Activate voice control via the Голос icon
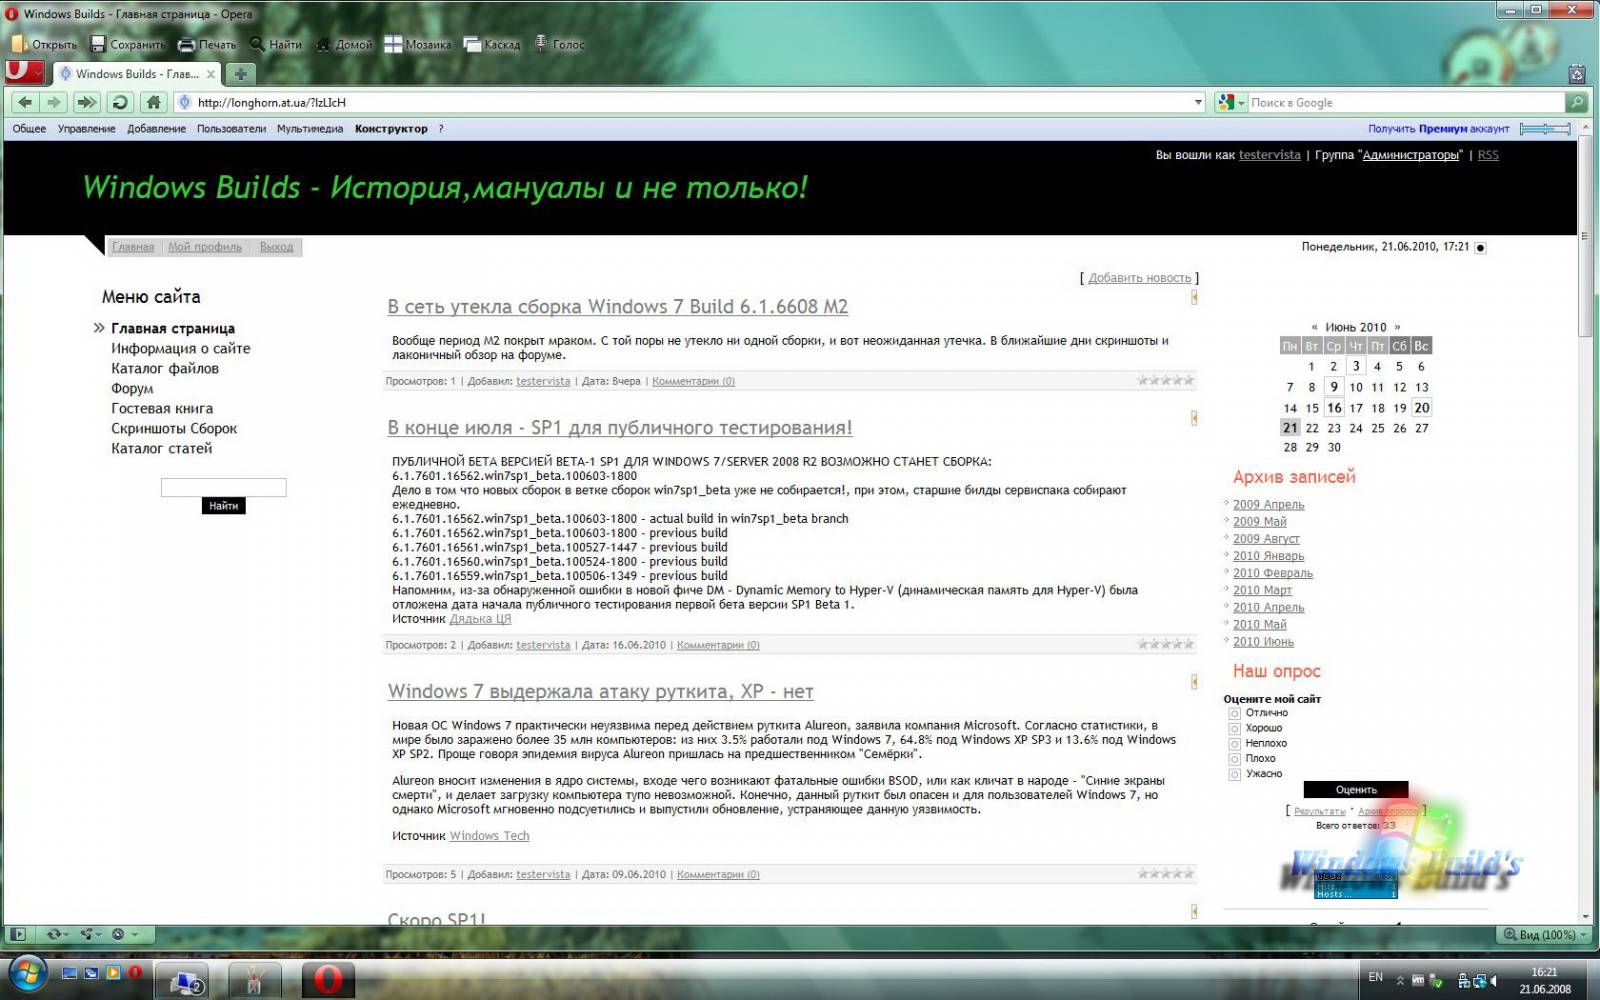The width and height of the screenshot is (1600, 1000). tap(559, 44)
